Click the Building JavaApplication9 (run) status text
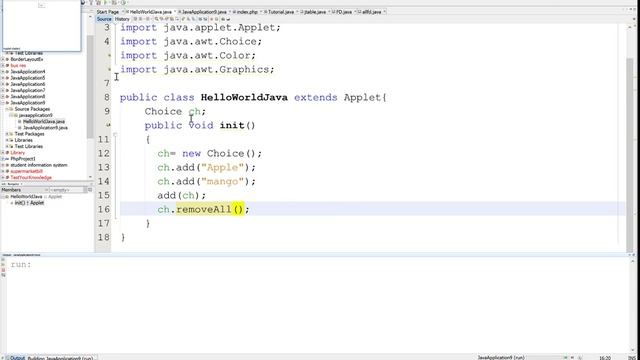This screenshot has height=360, width=640. tap(60, 358)
